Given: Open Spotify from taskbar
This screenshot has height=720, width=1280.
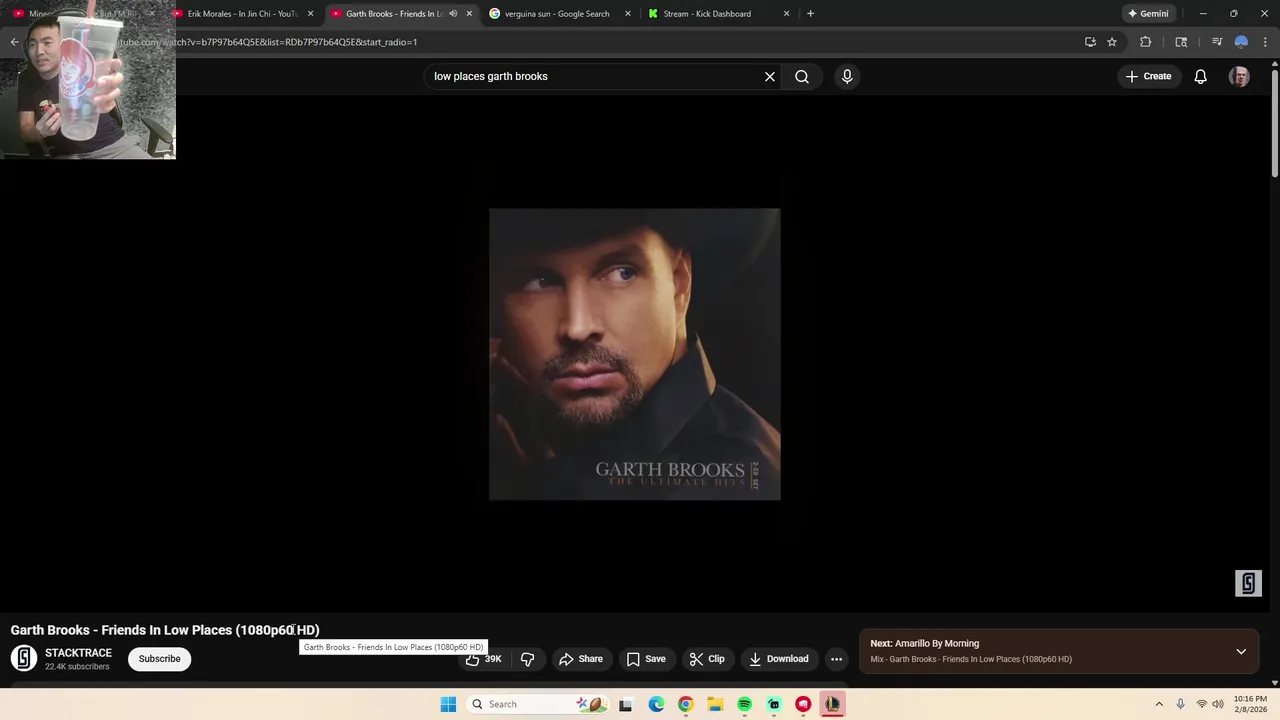Looking at the screenshot, I should pyautogui.click(x=744, y=704).
